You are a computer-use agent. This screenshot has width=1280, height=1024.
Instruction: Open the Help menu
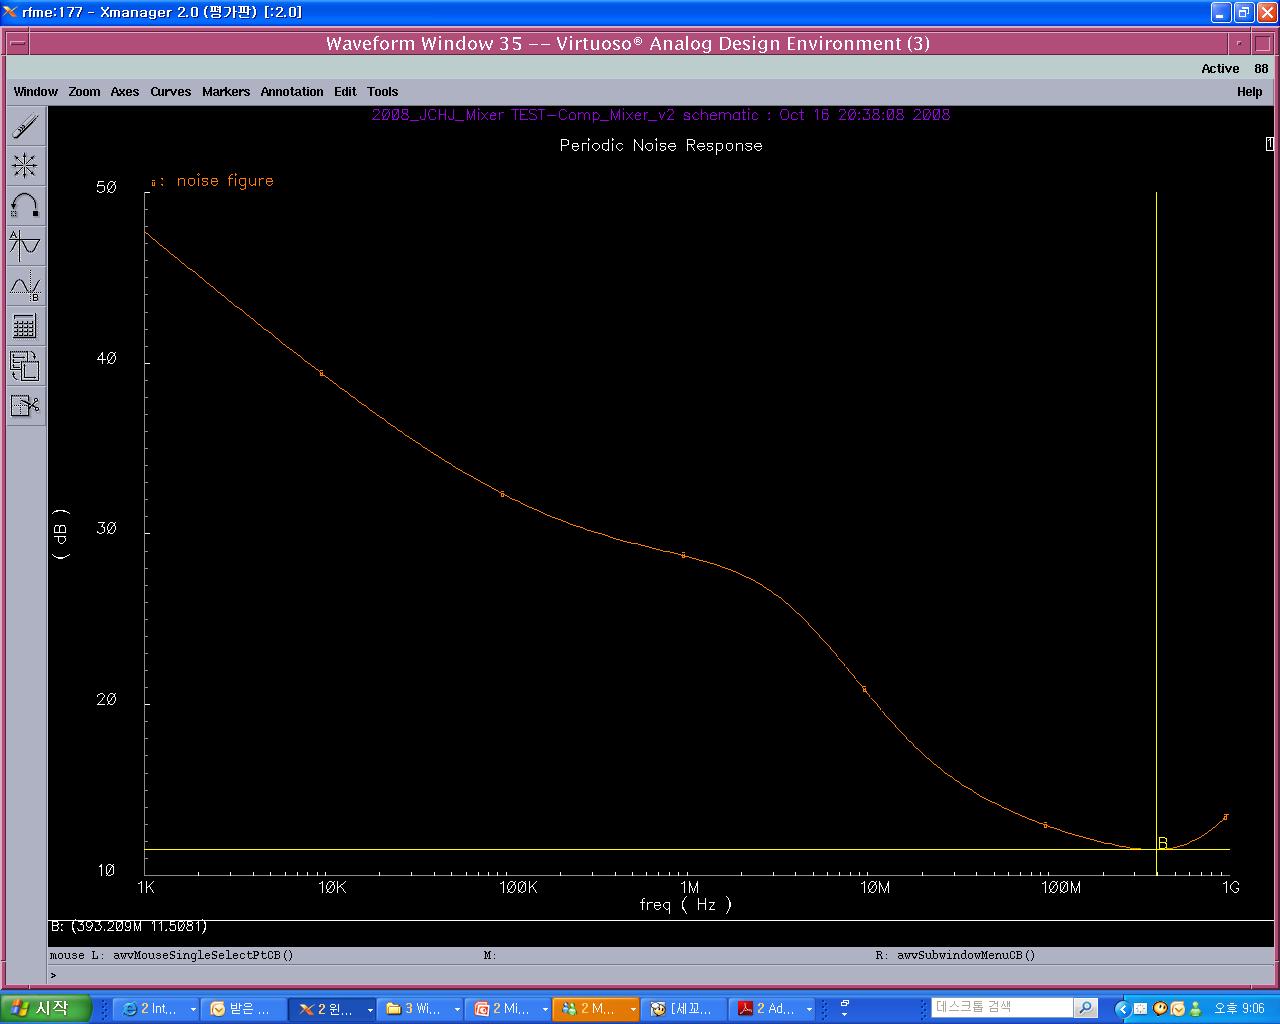tap(1249, 92)
